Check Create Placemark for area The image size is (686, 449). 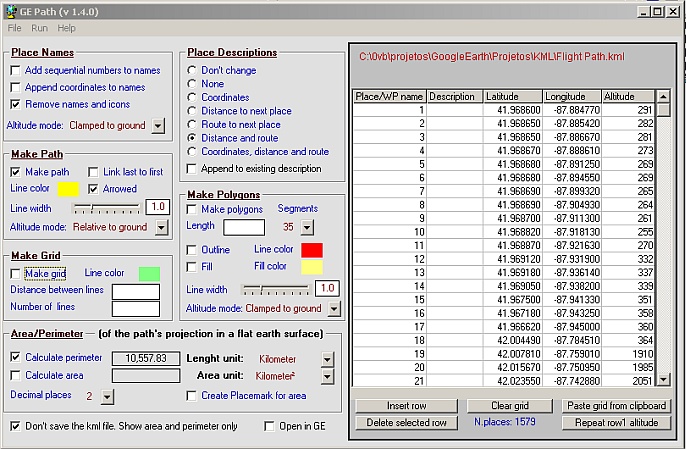click(x=192, y=396)
